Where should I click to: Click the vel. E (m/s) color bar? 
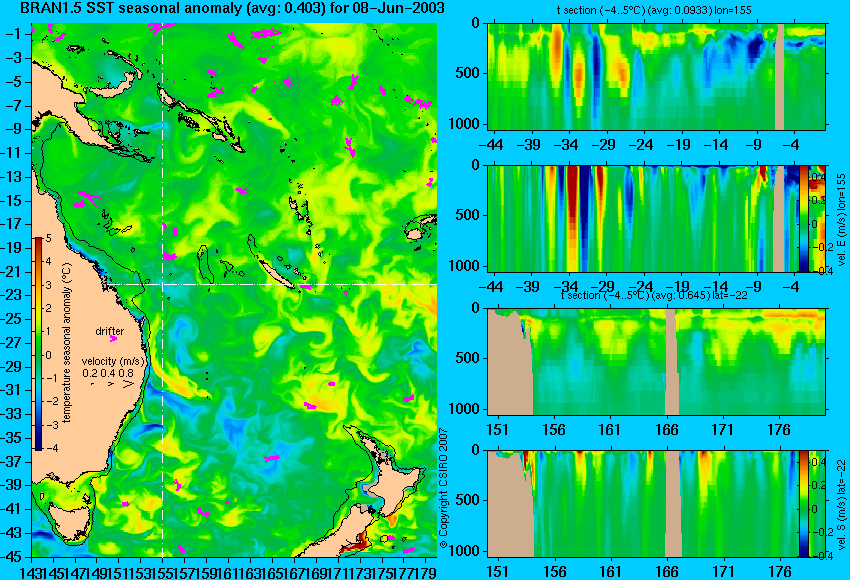[803, 218]
